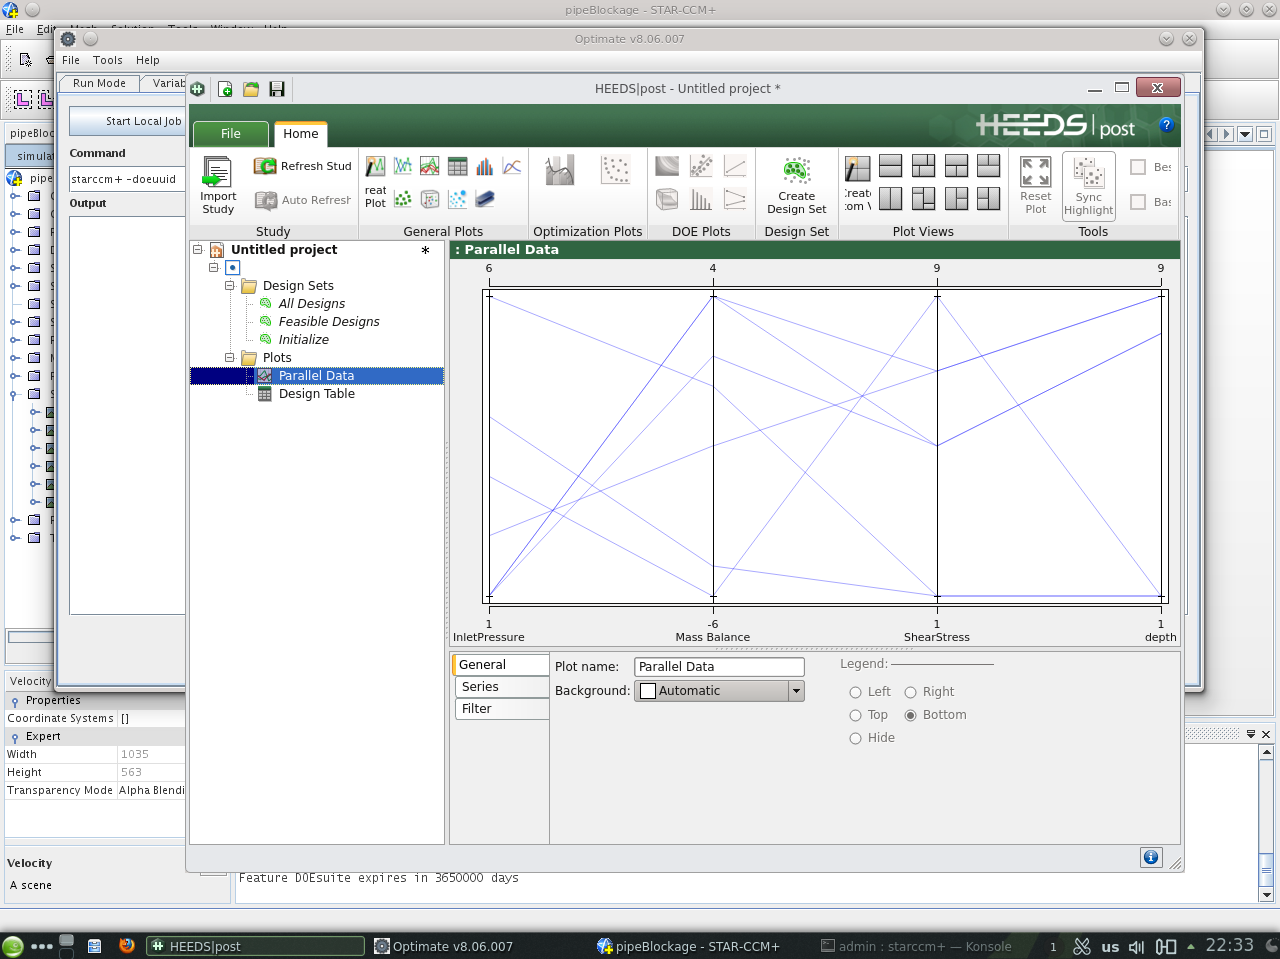This screenshot has height=959, width=1280.
Task: Click the STAR-CCM+ output vertical scrollbar thumb
Action: pyautogui.click(x=1266, y=868)
